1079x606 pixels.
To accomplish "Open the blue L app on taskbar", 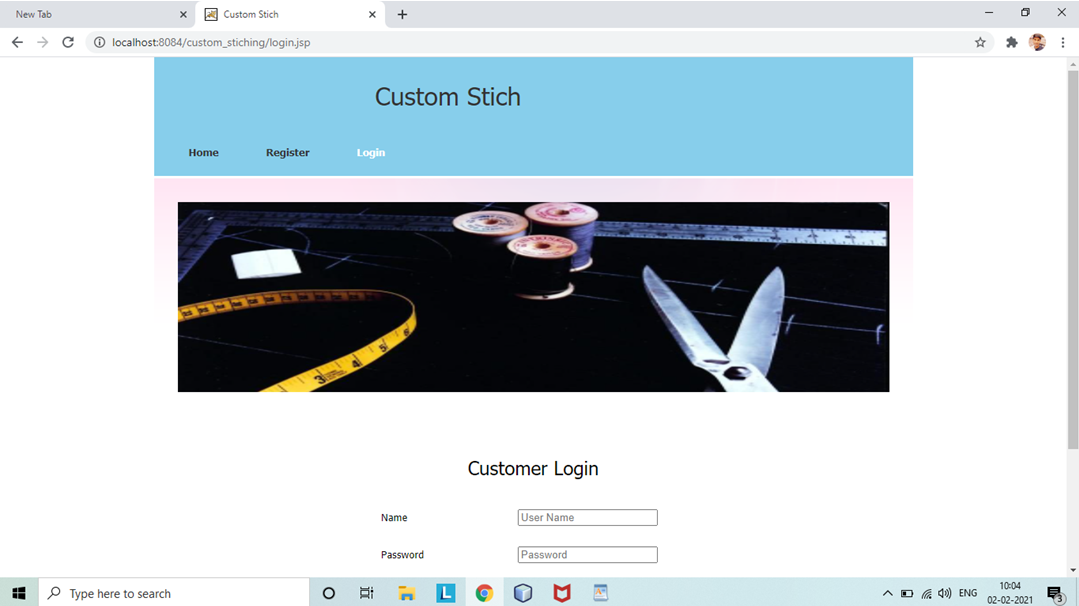I will (446, 593).
